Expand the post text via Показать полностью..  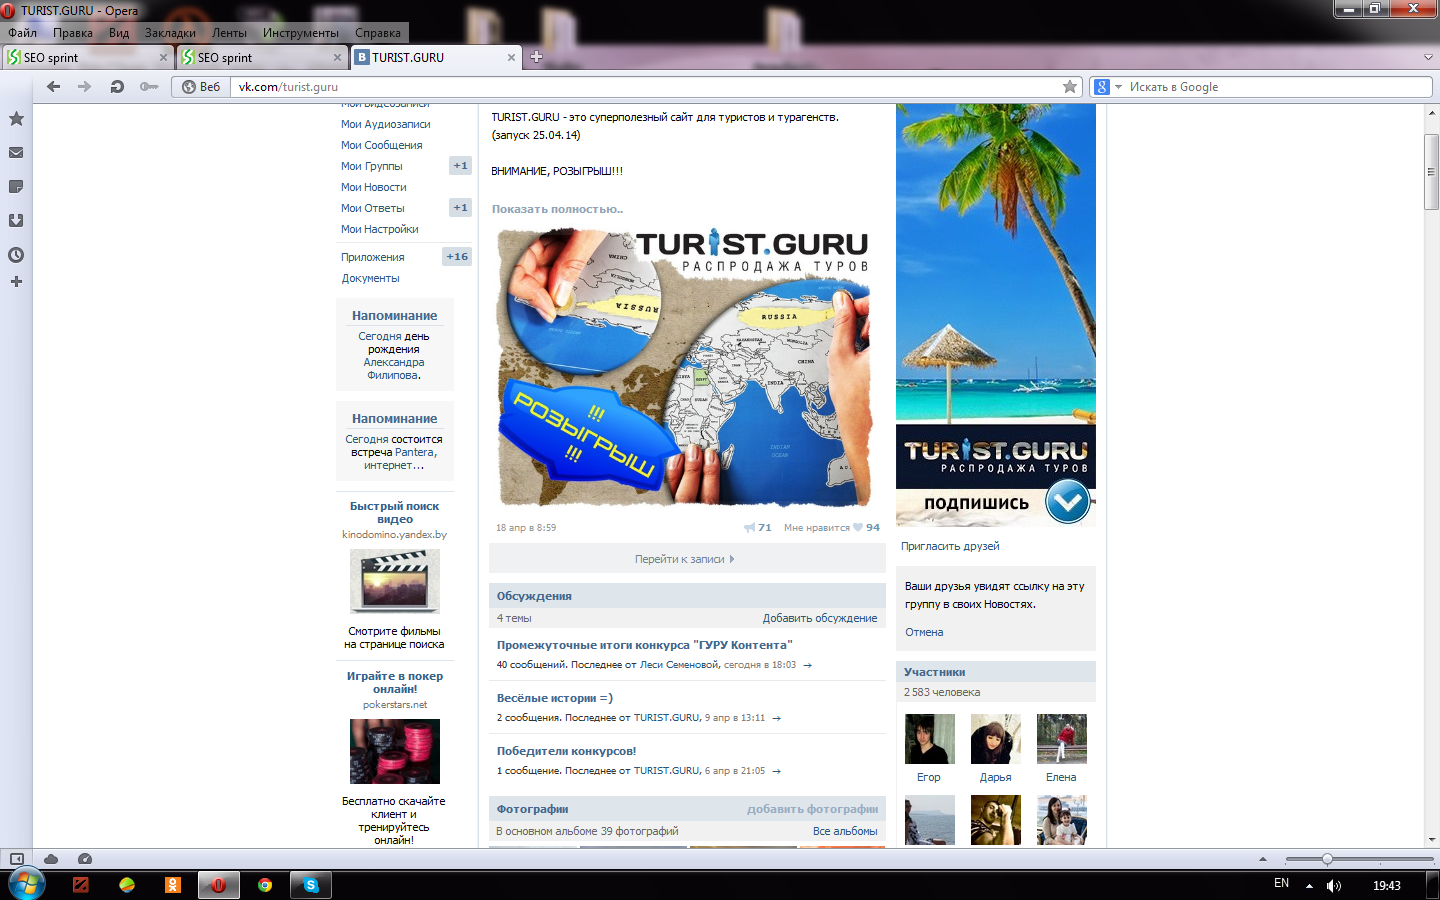[557, 209]
